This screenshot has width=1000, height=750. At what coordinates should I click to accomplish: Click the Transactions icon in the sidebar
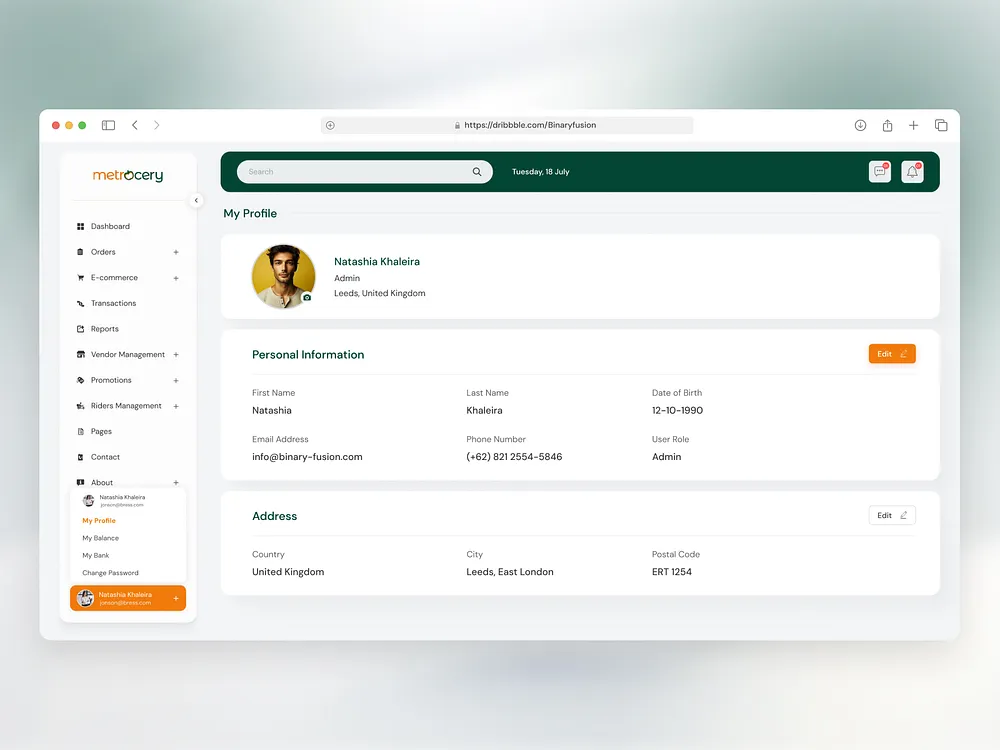[80, 303]
